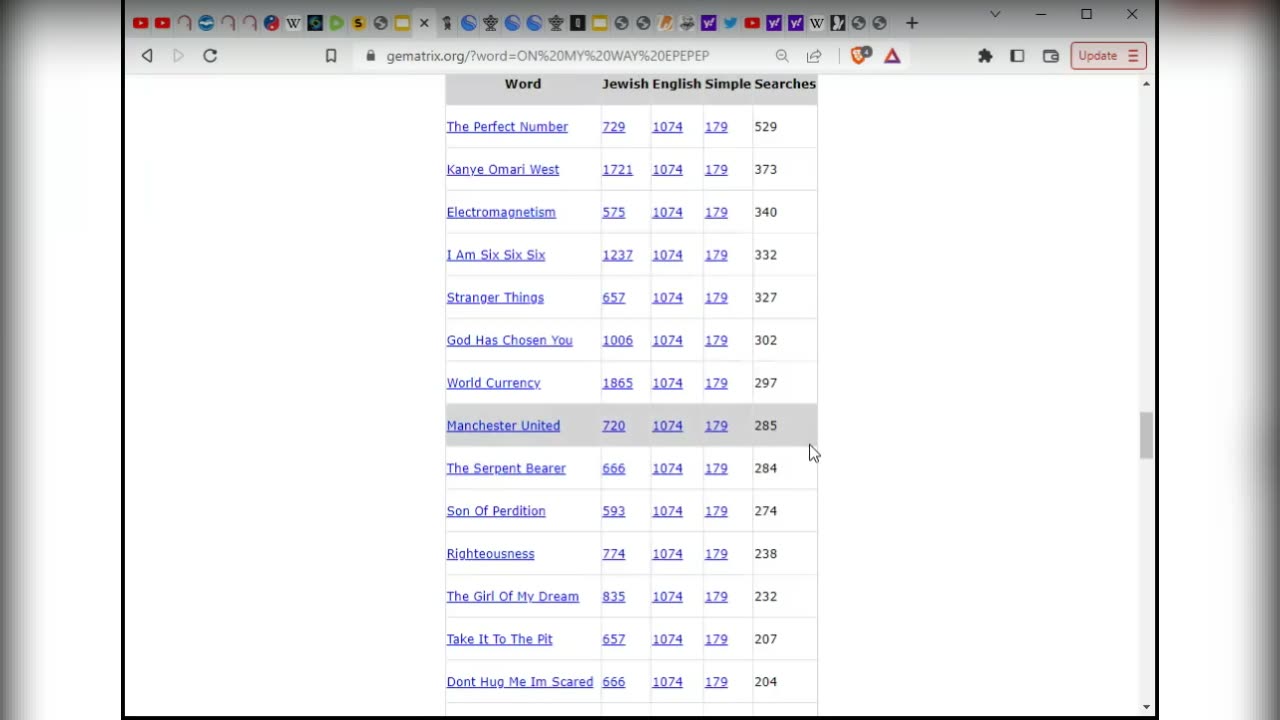The image size is (1280, 720).
Task: Open the Brave Wallet icon
Action: 1050,56
